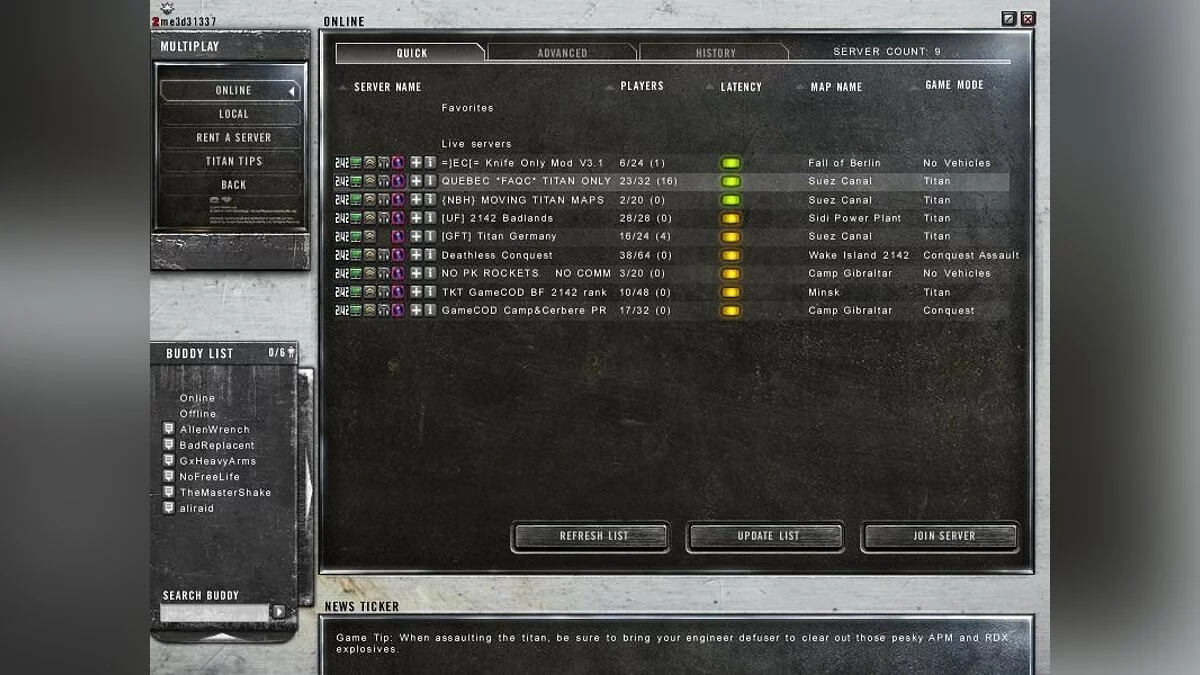Show NO PK ROCKETS server info
Viewport: 1200px width, 675px height.
pyautogui.click(x=430, y=273)
